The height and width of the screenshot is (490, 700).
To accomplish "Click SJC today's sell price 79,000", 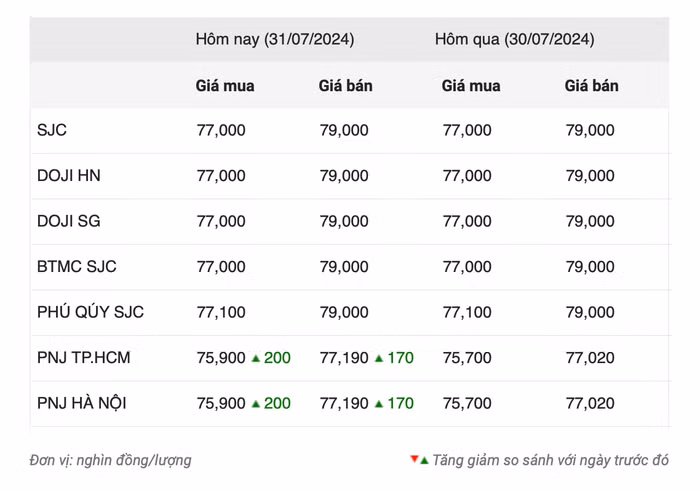I will 344,130.
